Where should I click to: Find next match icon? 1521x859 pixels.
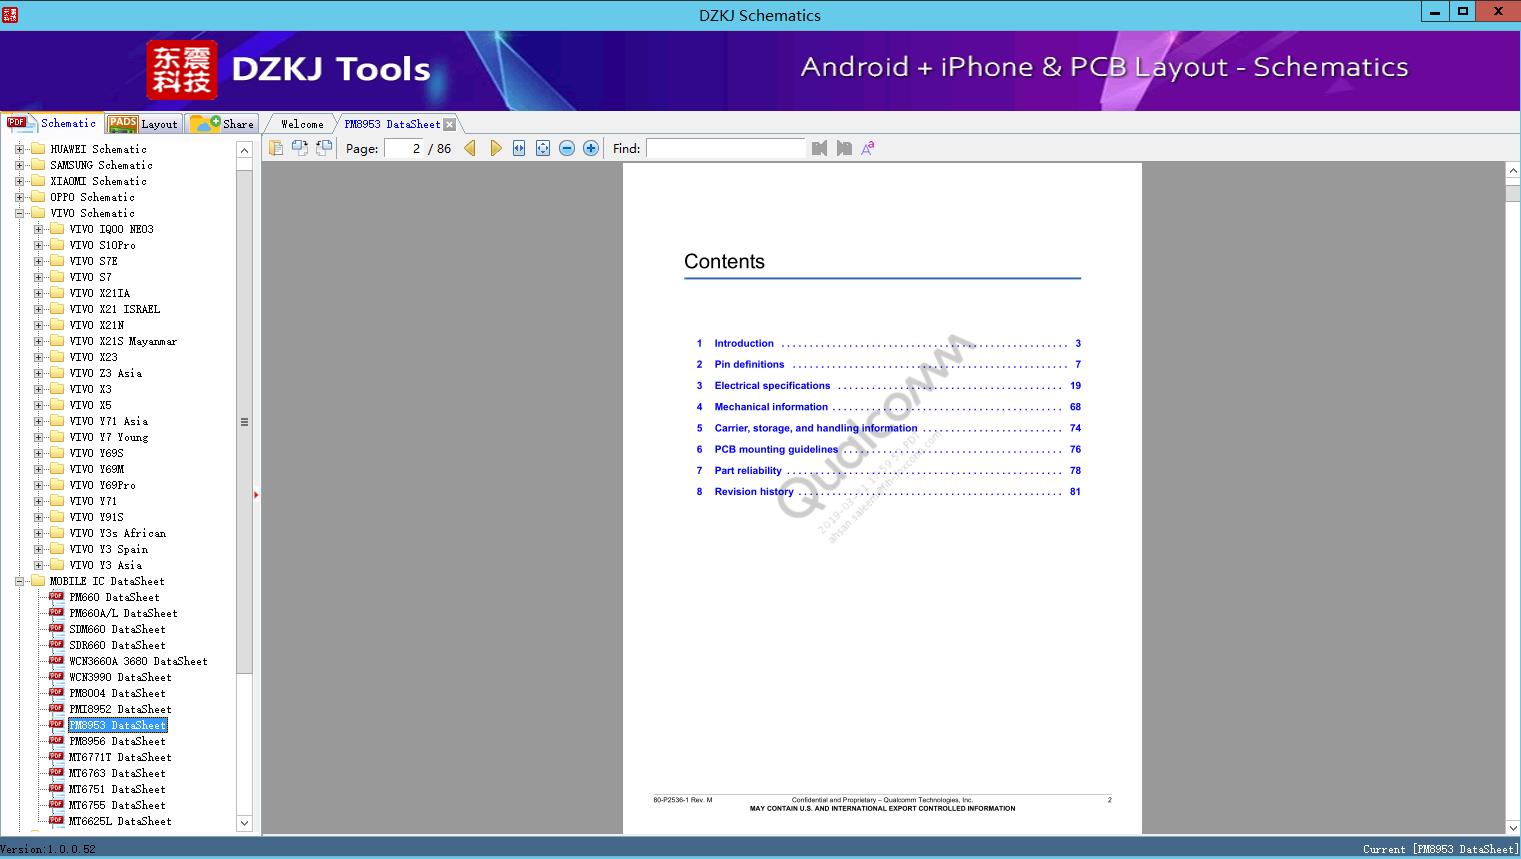844,148
